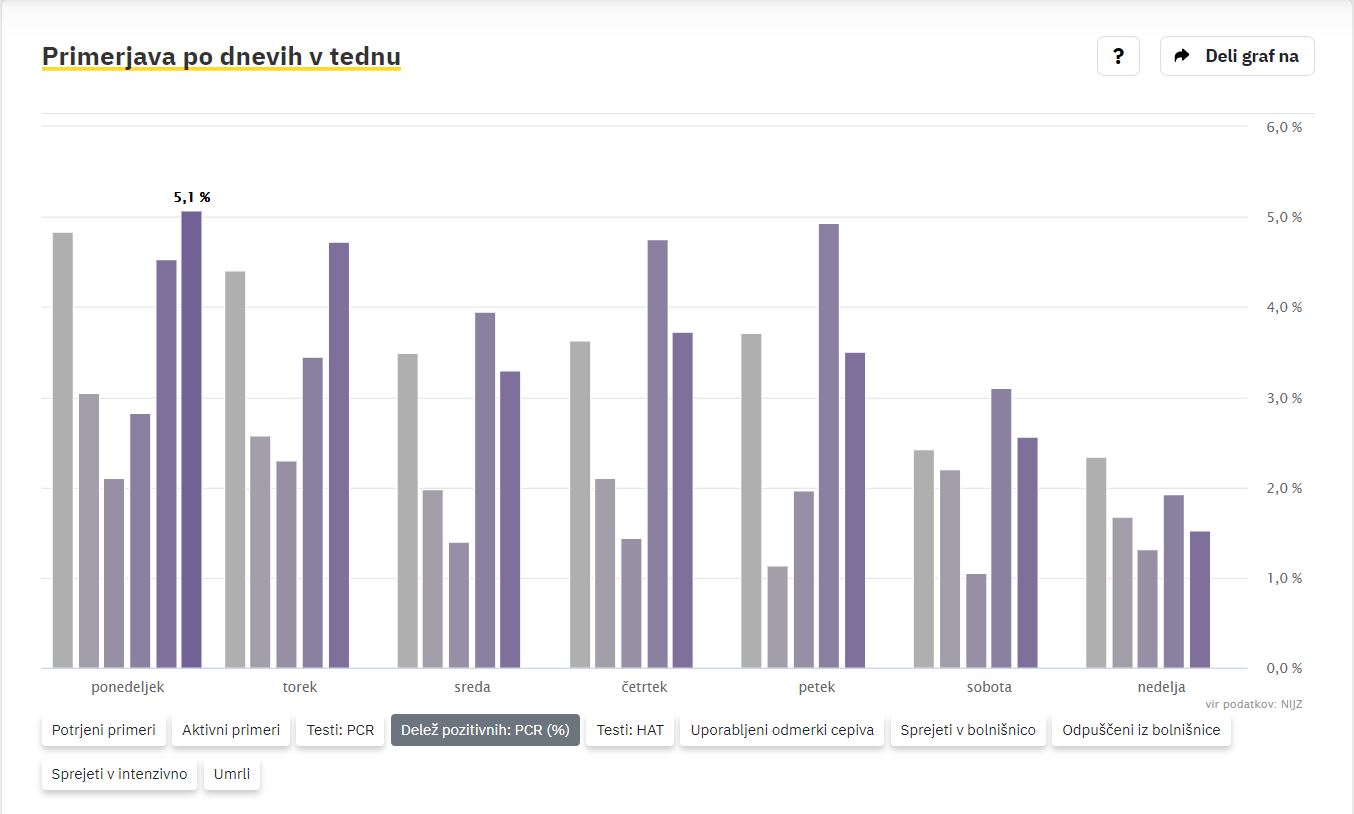
Task: Click the 'Primerjava po dnevih v tednu' heading
Action: coord(221,56)
